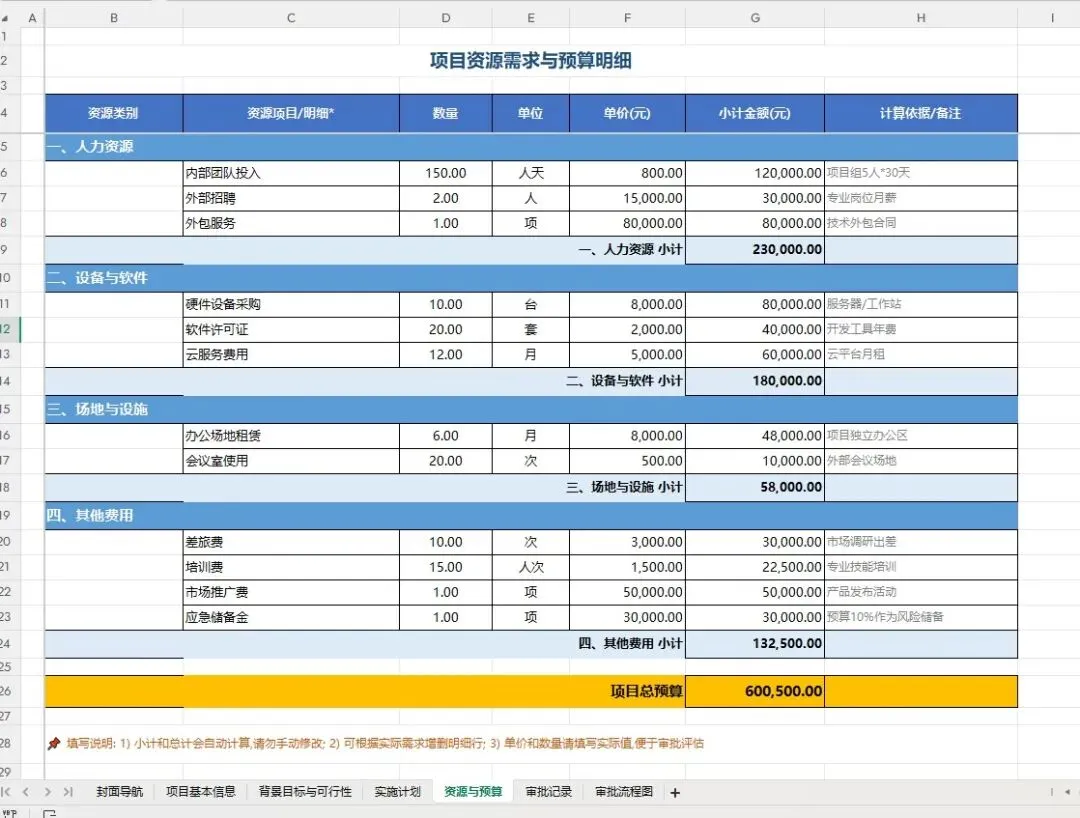The height and width of the screenshot is (818, 1080).
Task: Go to next sheet navigation arrow
Action: tap(47, 792)
